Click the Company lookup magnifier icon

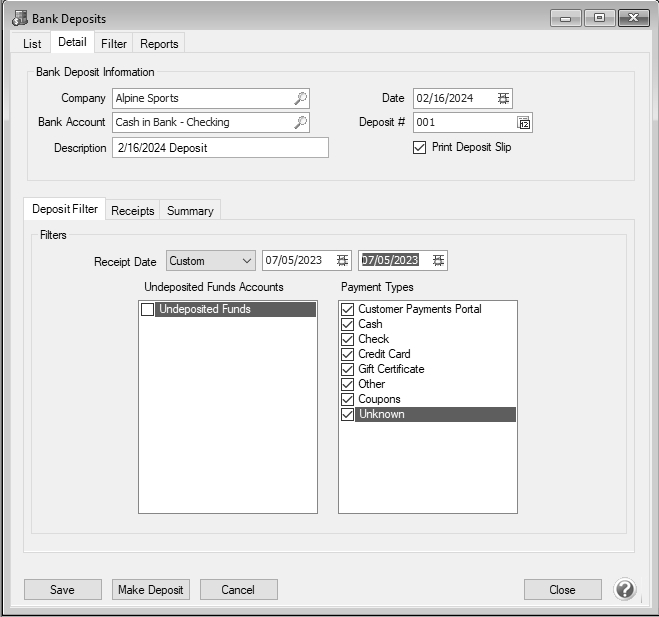coord(300,98)
